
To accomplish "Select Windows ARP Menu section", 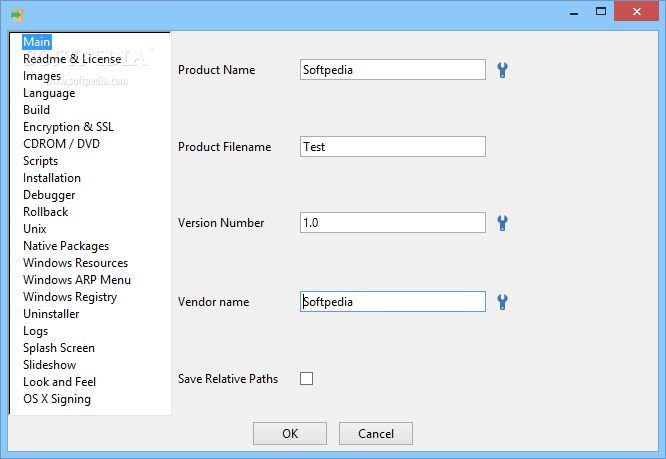I will pyautogui.click(x=77, y=280).
